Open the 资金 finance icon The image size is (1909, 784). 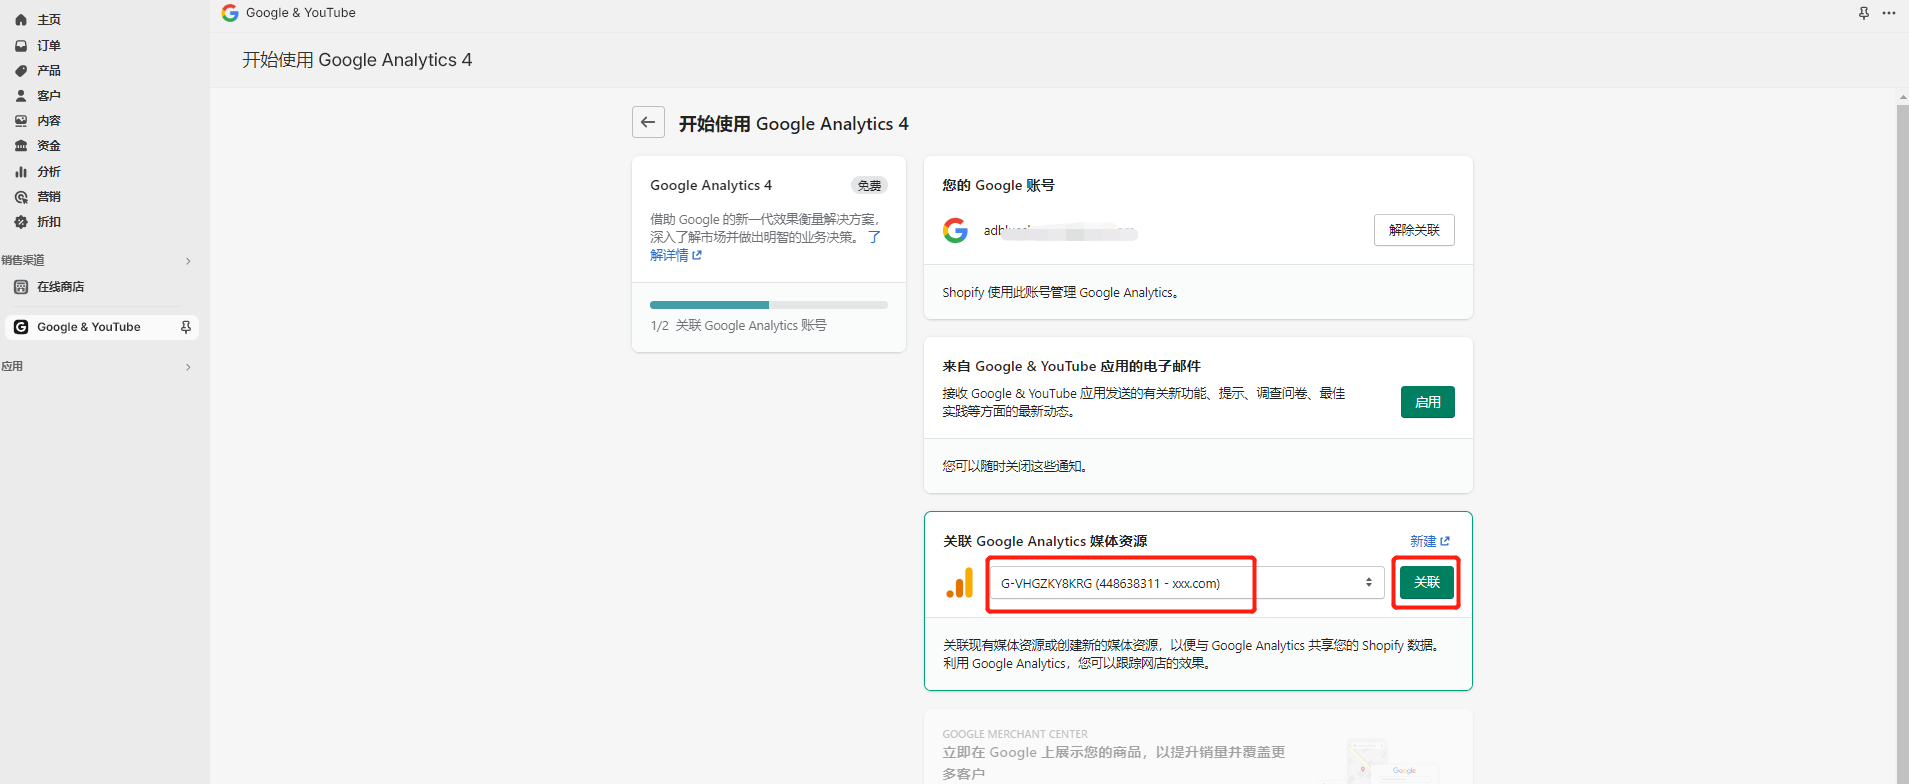coord(21,145)
